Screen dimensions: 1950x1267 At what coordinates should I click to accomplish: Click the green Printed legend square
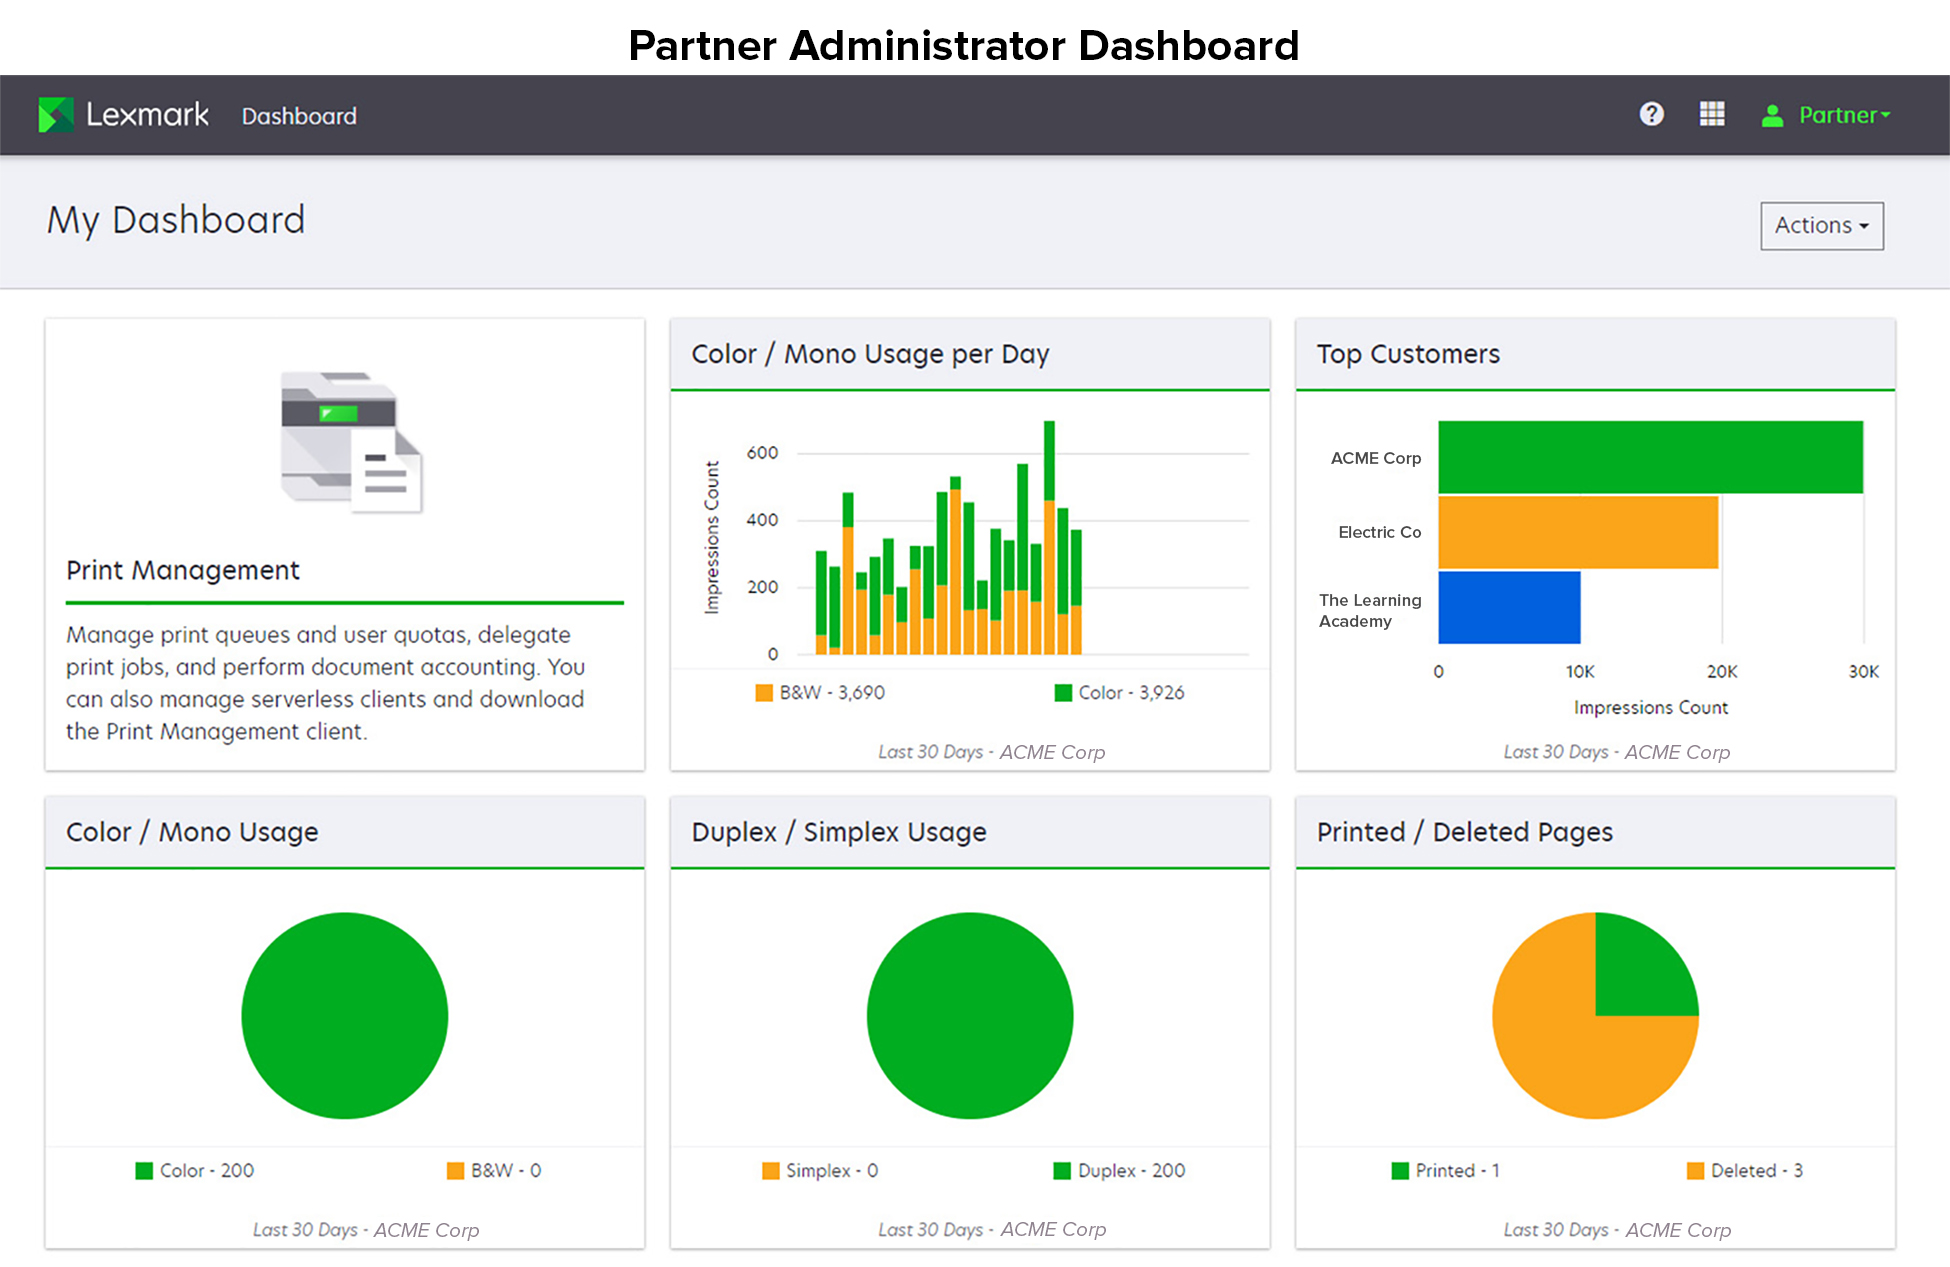[1400, 1171]
